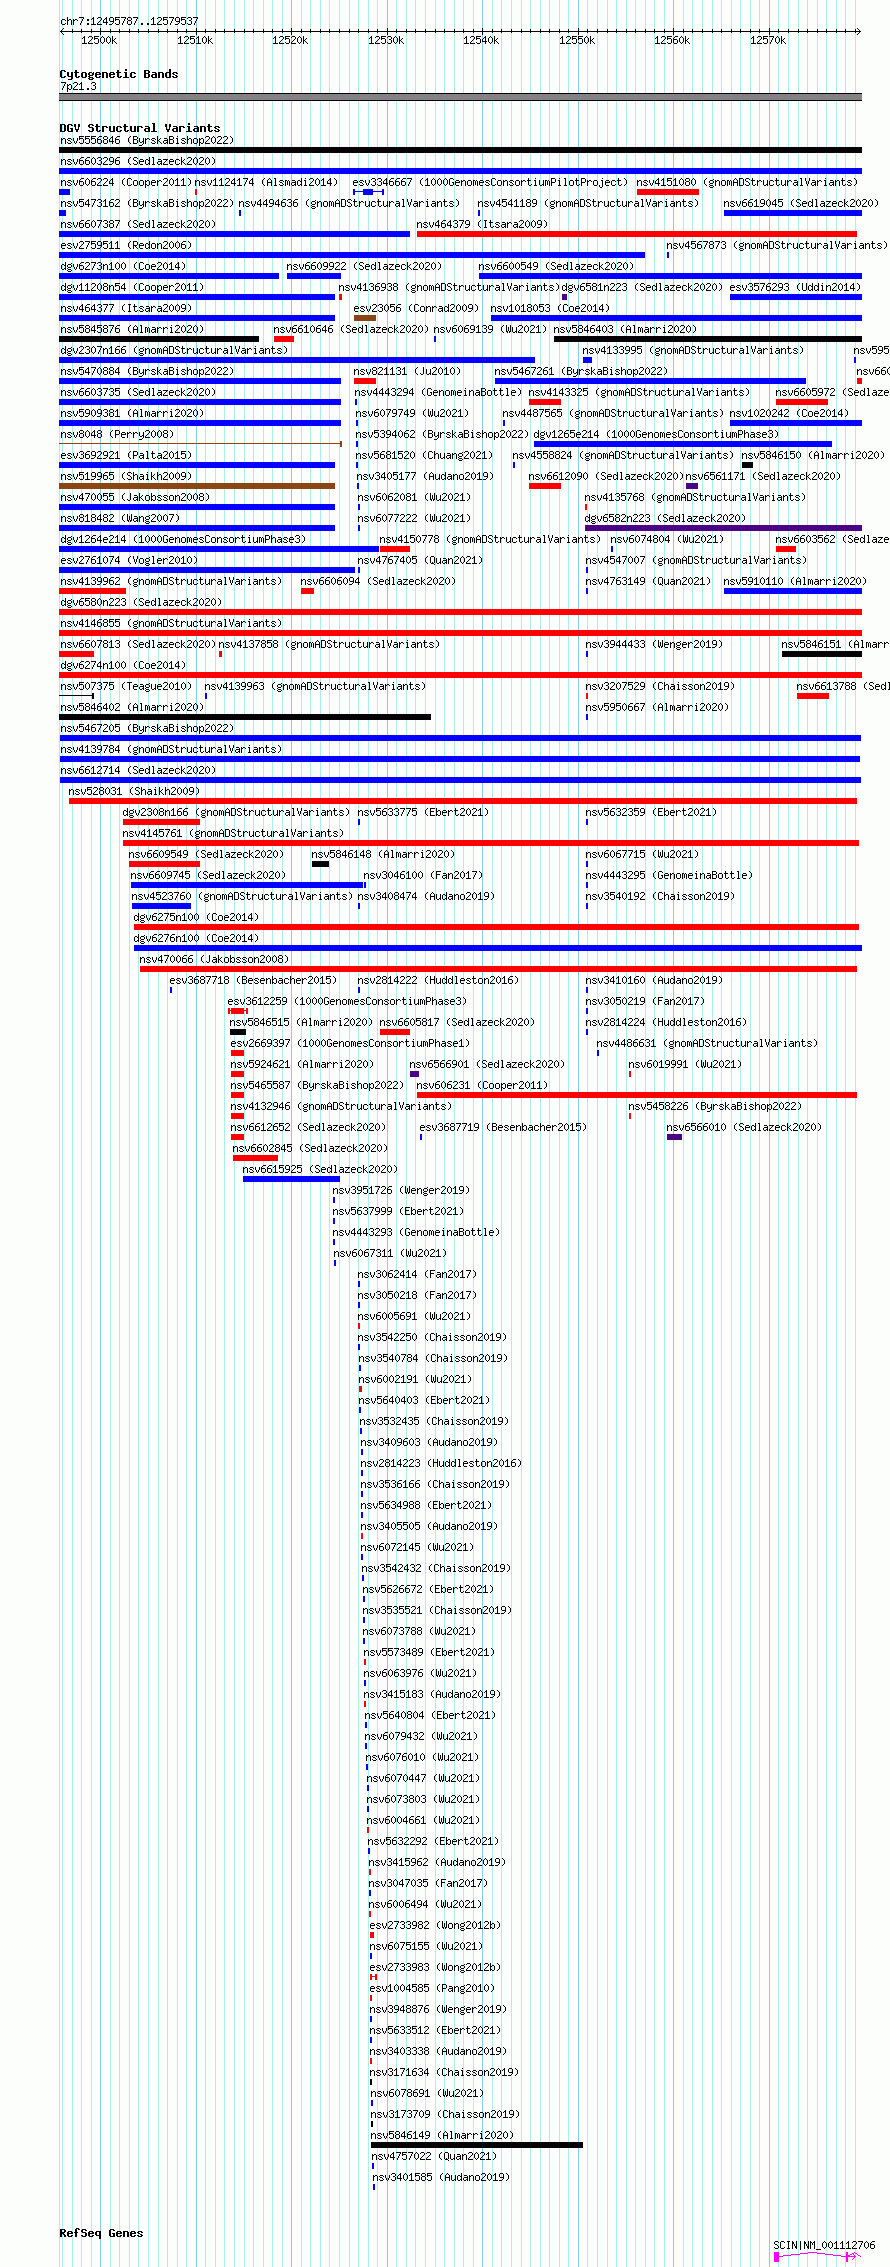Click the 12560k ruler position label
The height and width of the screenshot is (2267, 890).
[x=672, y=40]
